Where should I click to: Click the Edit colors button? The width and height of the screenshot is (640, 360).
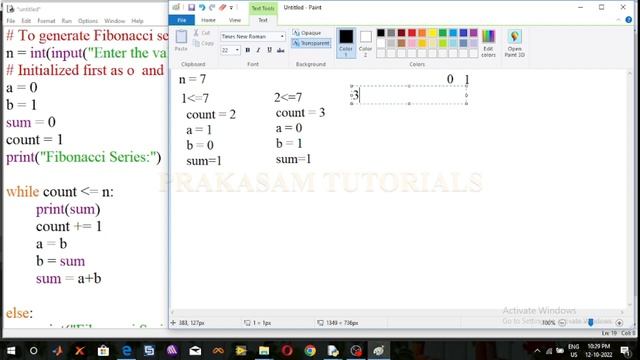click(488, 43)
